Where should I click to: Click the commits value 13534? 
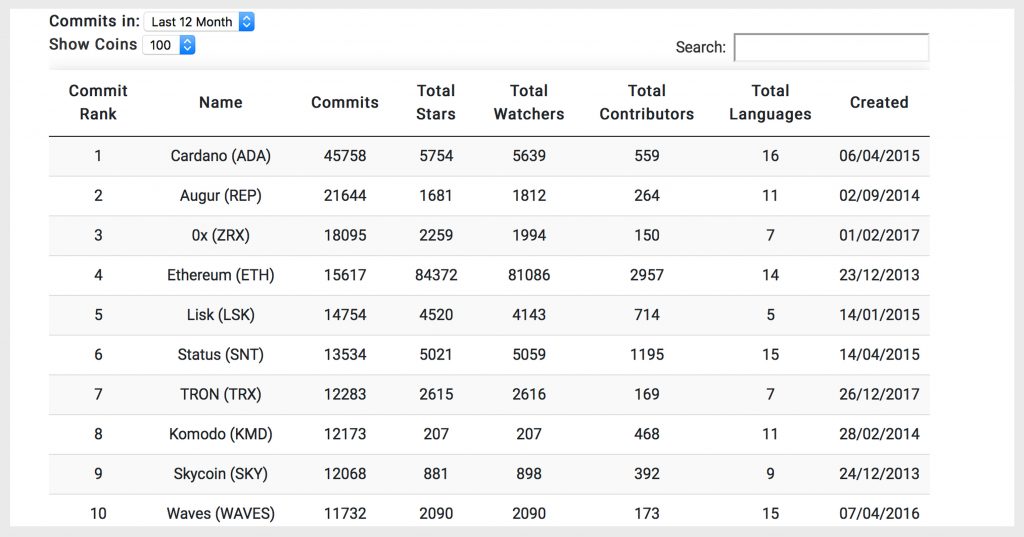pos(345,355)
